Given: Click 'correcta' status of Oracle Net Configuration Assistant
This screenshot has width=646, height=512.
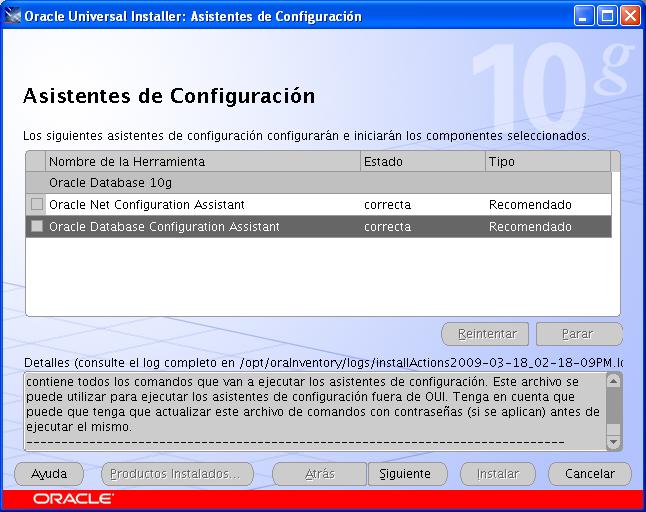Looking at the screenshot, I should click(387, 205).
